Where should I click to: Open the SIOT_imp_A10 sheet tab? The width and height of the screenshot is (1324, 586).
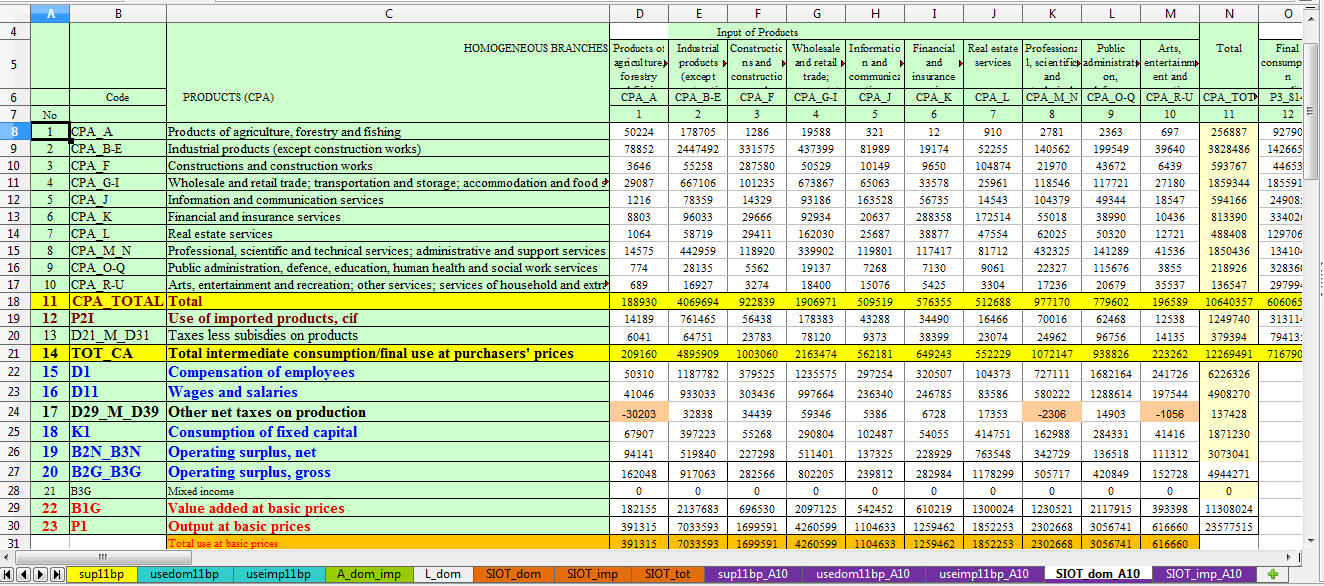click(1205, 574)
